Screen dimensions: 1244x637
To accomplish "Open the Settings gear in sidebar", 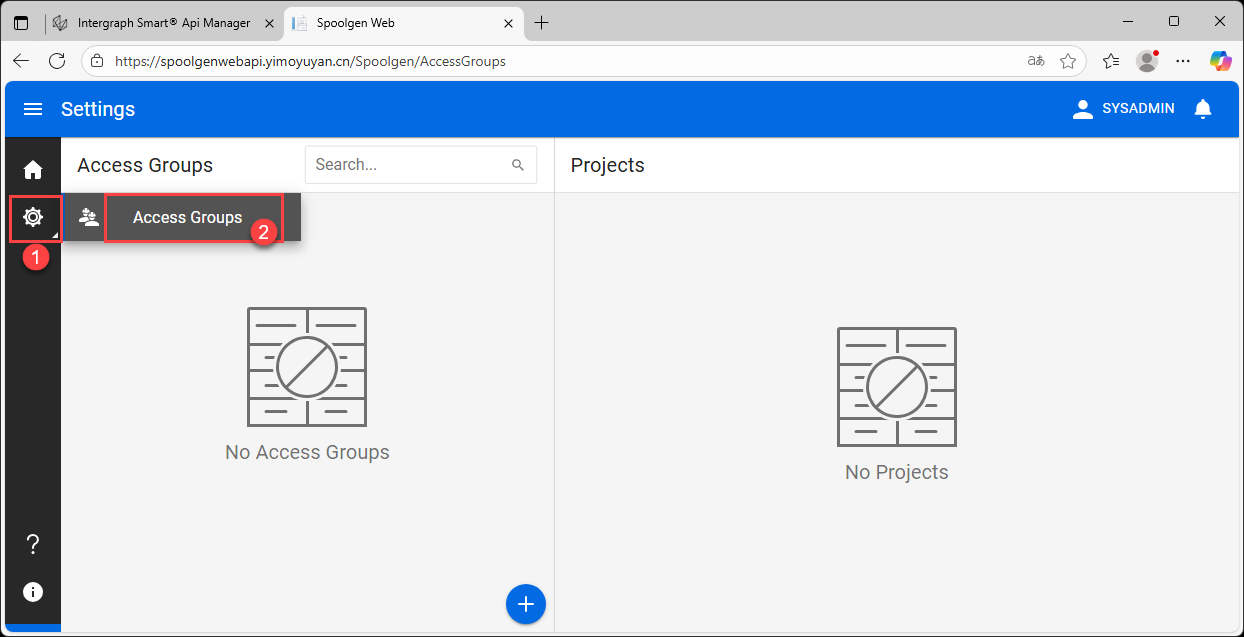I will [33, 217].
